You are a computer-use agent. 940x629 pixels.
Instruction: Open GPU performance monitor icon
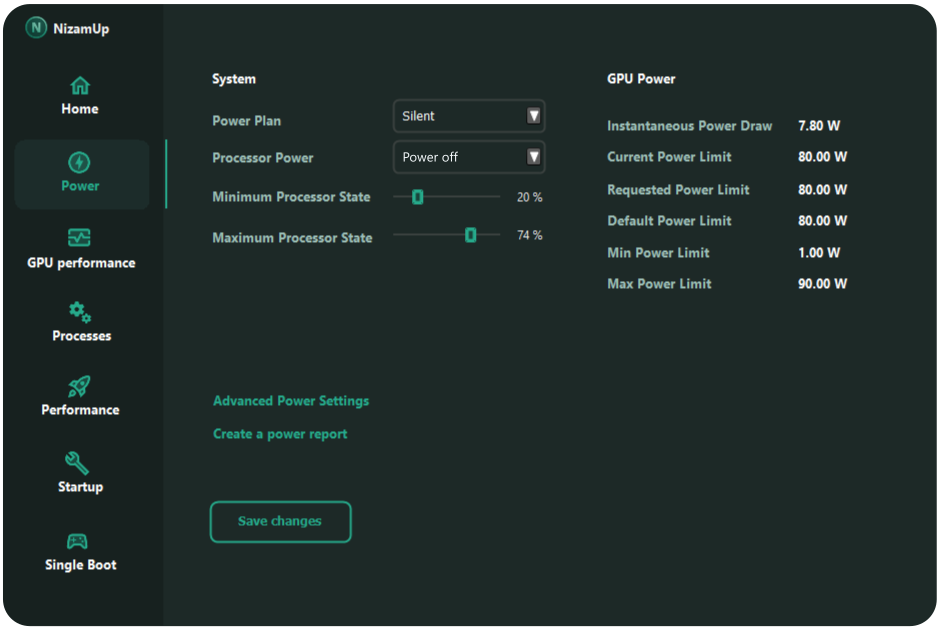click(79, 238)
